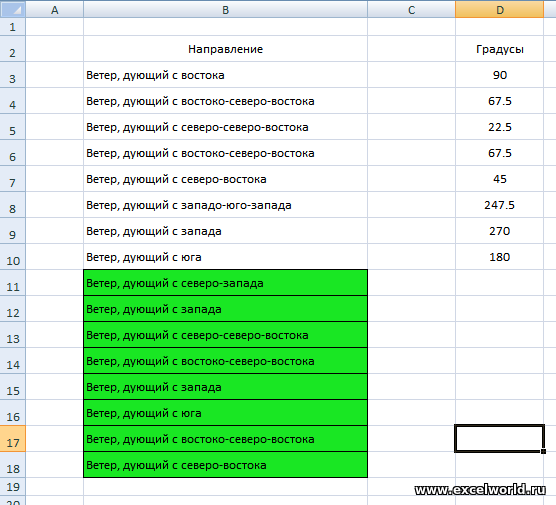Open the www.excelworld.ru watermark link
Viewport: 556px width, 505px height.
pyautogui.click(x=480, y=490)
